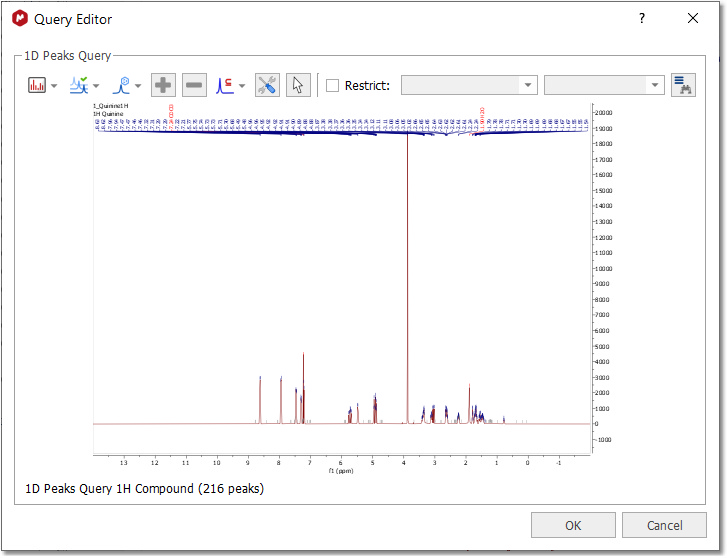
Task: Click the tallest peak near 3.9 ppm
Action: 408,278
